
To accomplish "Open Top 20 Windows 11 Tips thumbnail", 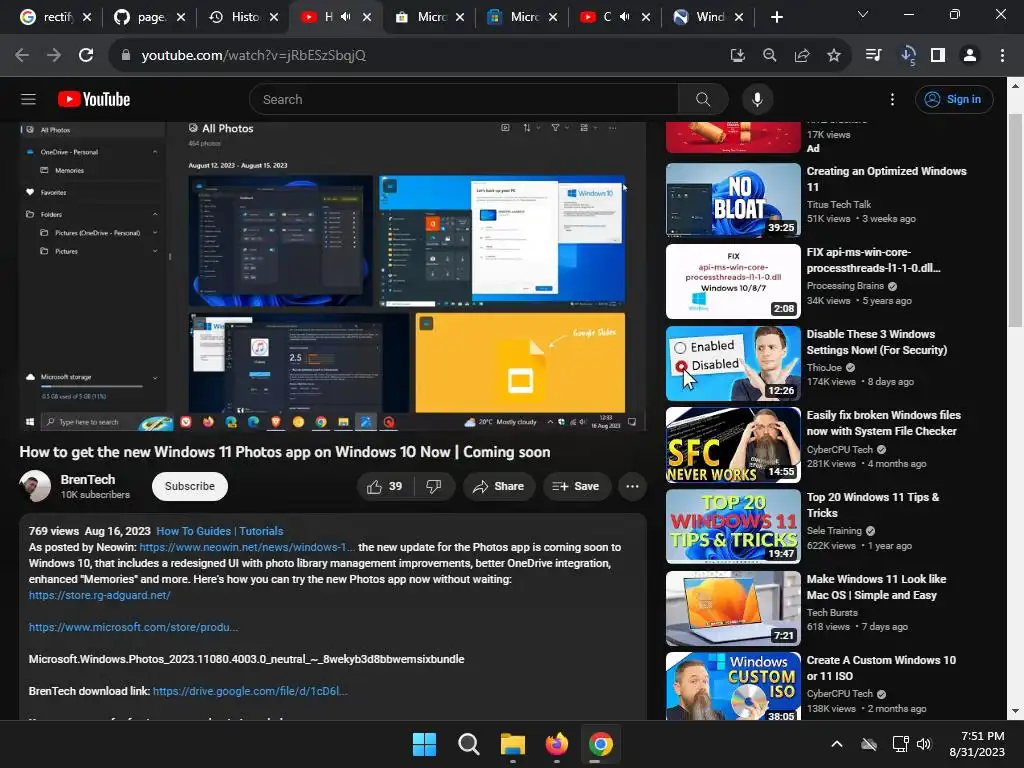I will point(733,526).
